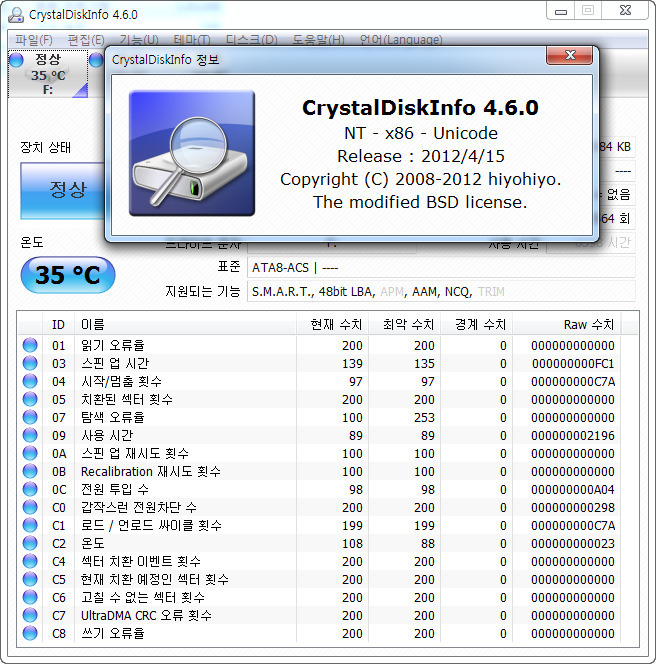Click the 최악 수치 column header
Screen dimensions: 656x664
click(404, 325)
